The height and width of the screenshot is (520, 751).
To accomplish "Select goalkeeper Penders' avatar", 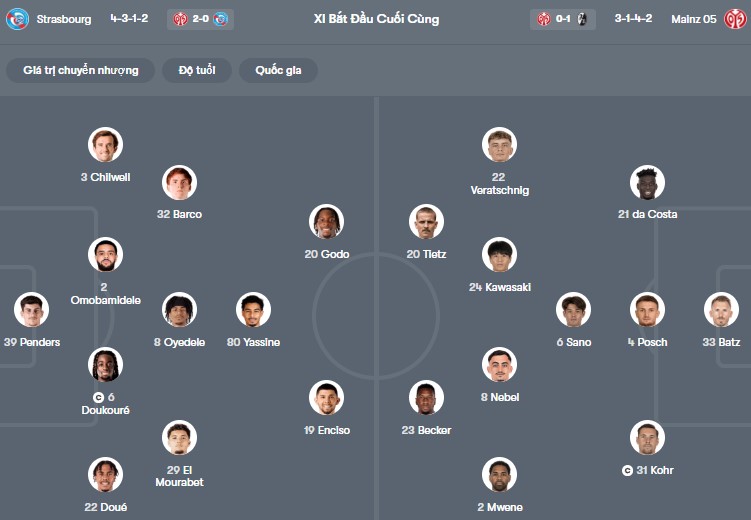I will tap(31, 310).
